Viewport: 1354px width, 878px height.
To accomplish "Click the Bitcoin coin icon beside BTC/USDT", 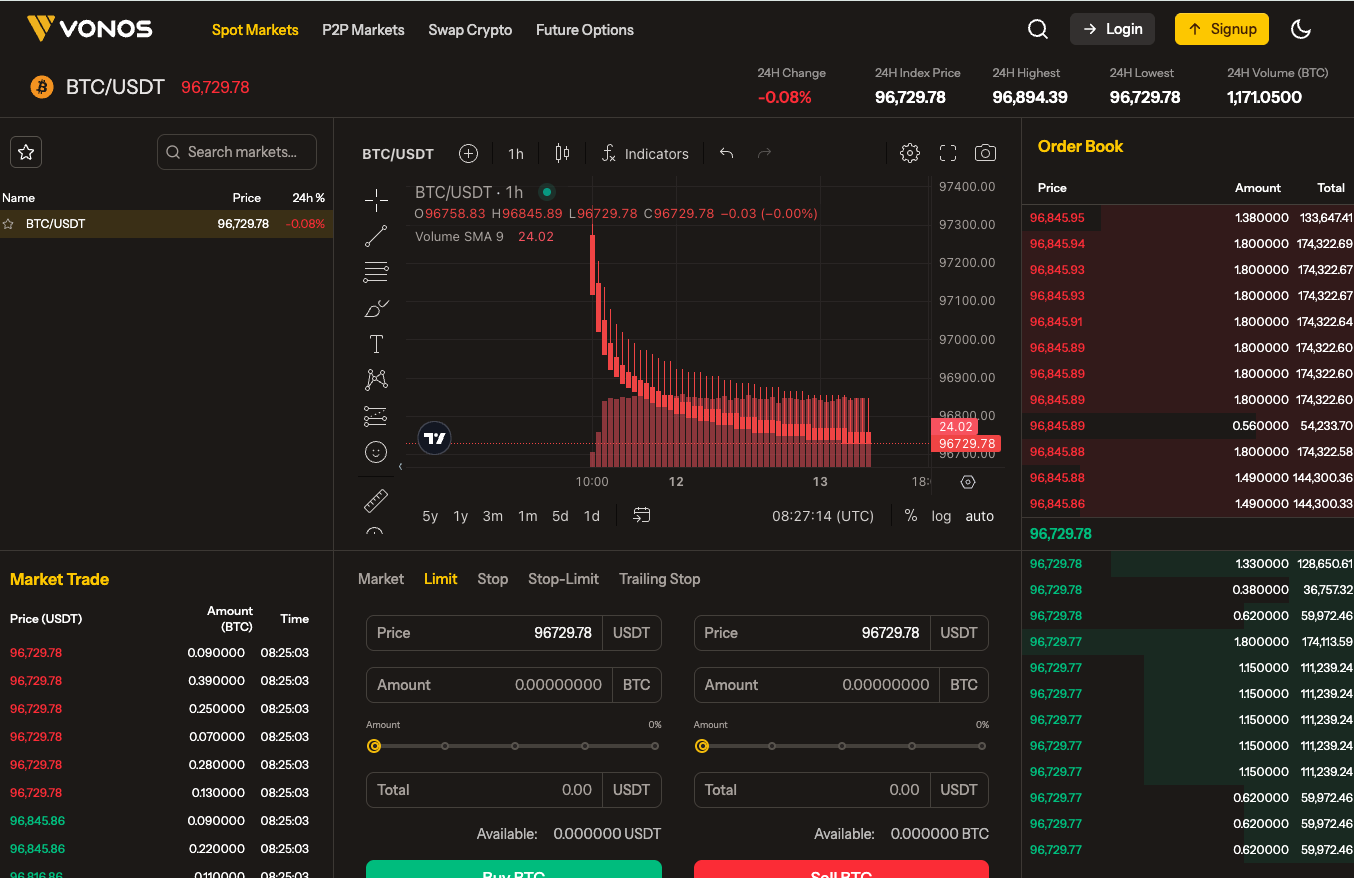I will tap(42, 87).
